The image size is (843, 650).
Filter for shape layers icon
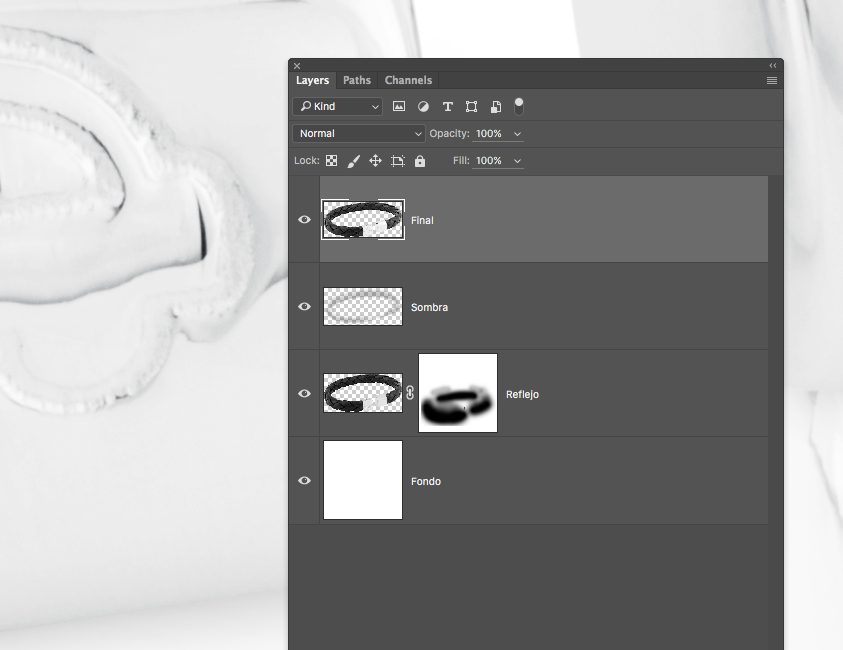tap(471, 106)
